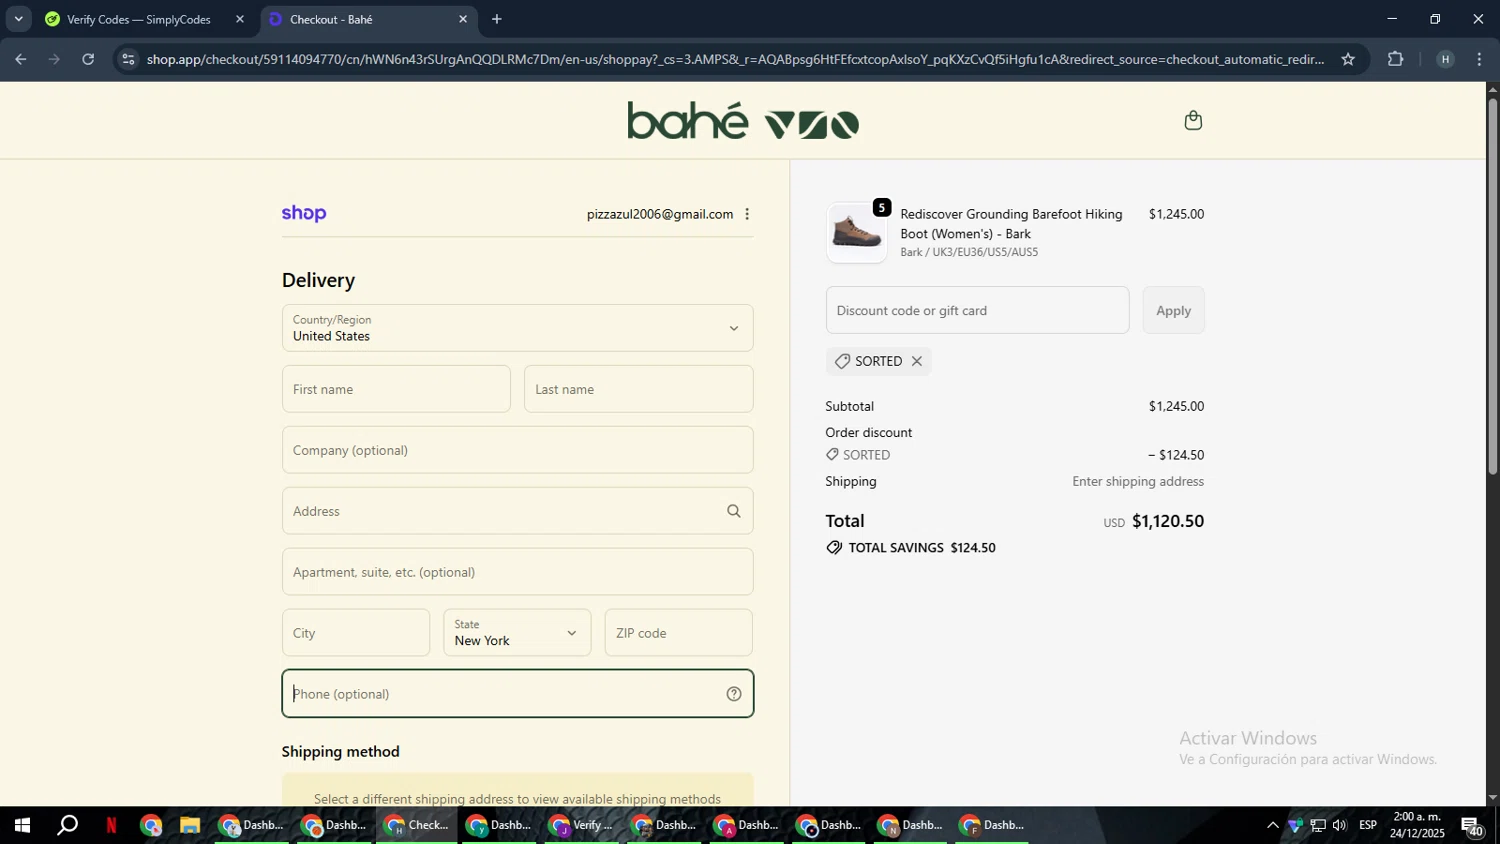Reload the checkout page
Screen dimensions: 1500x844
[88, 59]
